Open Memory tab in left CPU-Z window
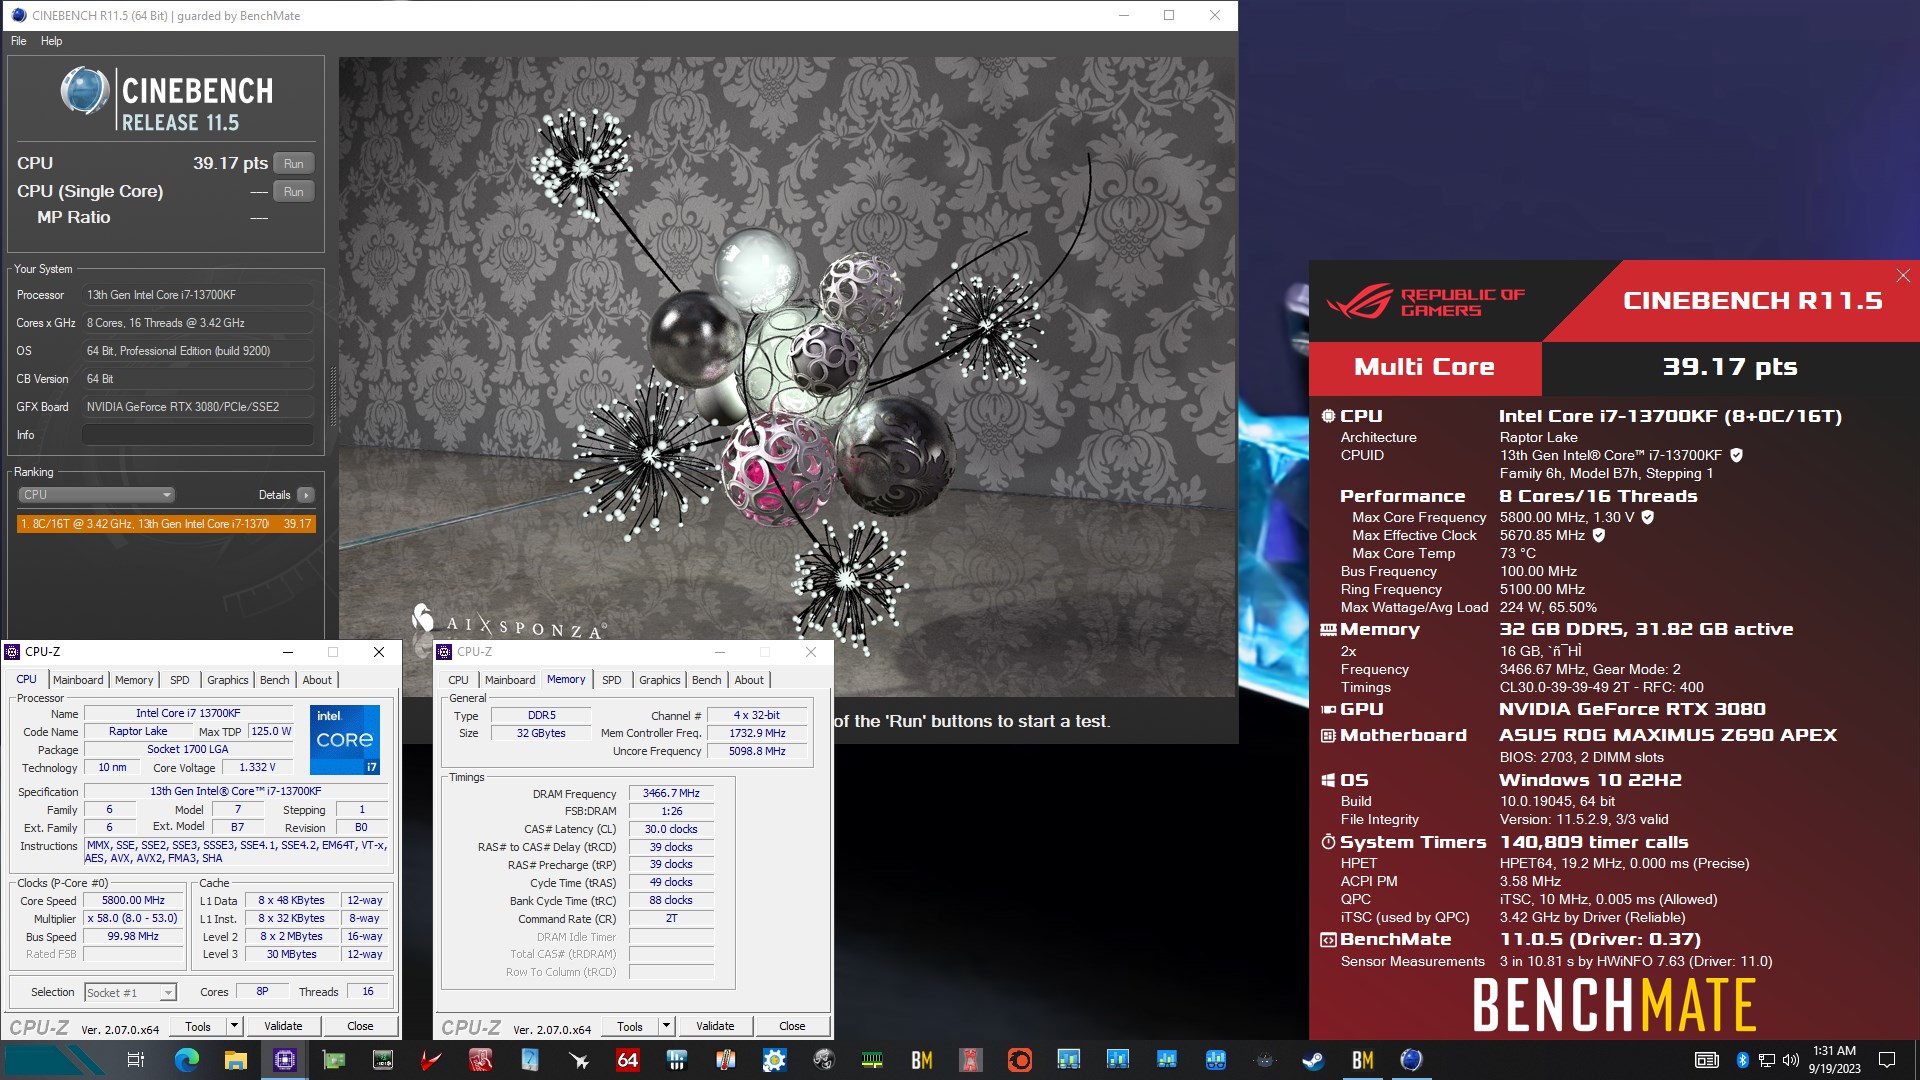The width and height of the screenshot is (1920, 1080). [x=134, y=680]
